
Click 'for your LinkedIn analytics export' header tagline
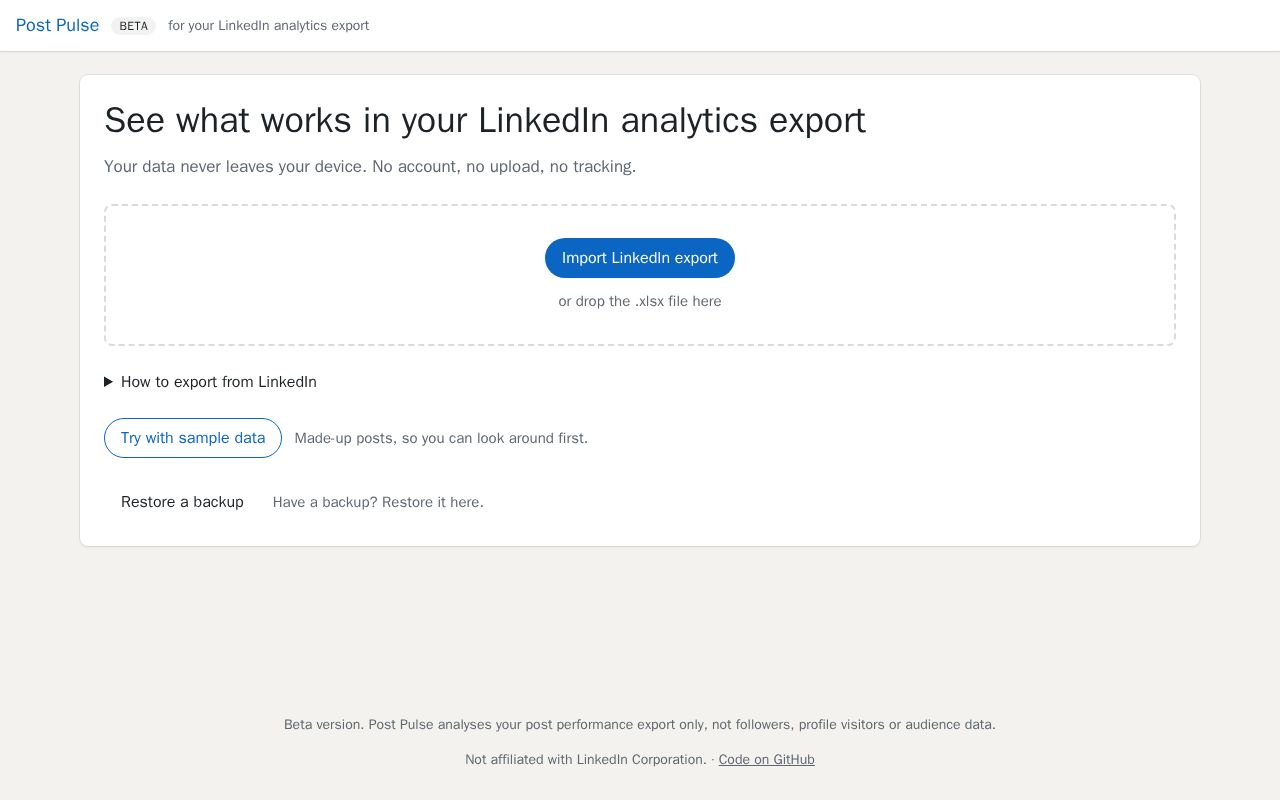(269, 26)
